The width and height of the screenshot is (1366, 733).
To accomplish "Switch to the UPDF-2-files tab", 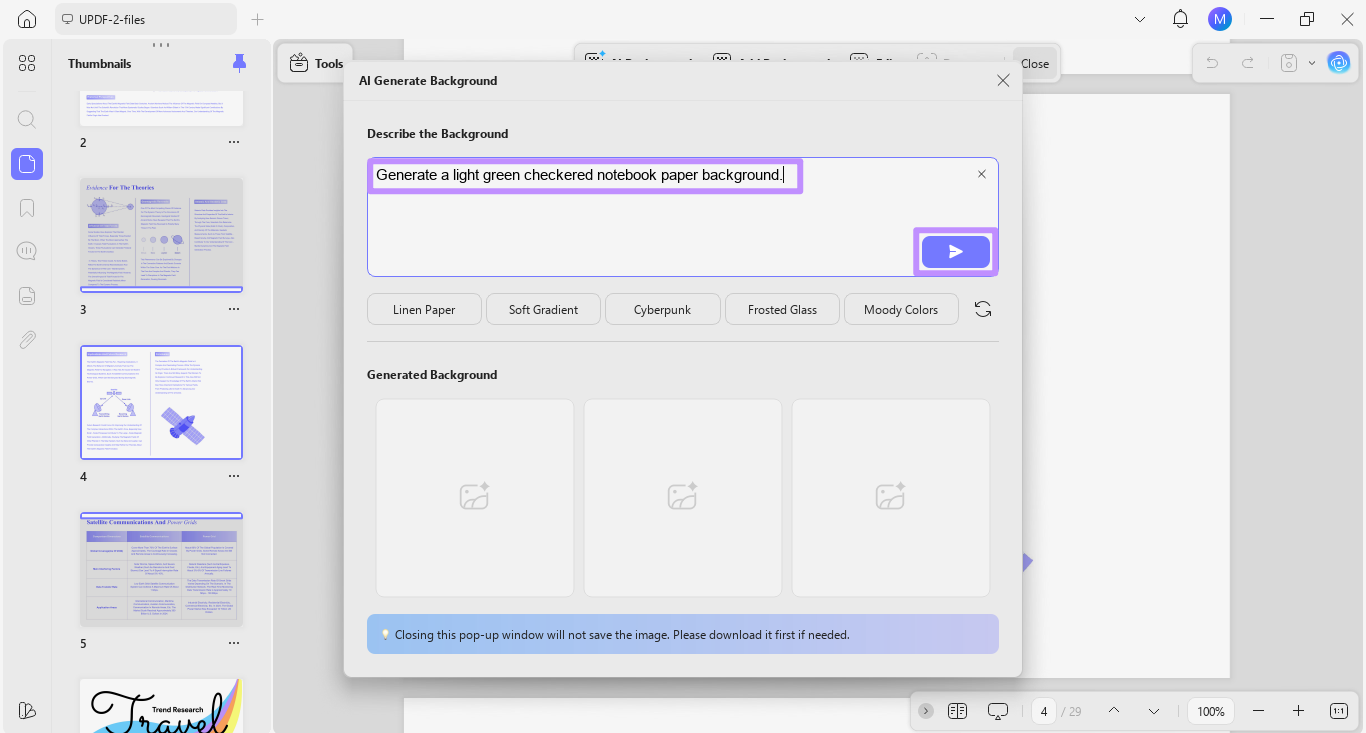I will (x=146, y=19).
